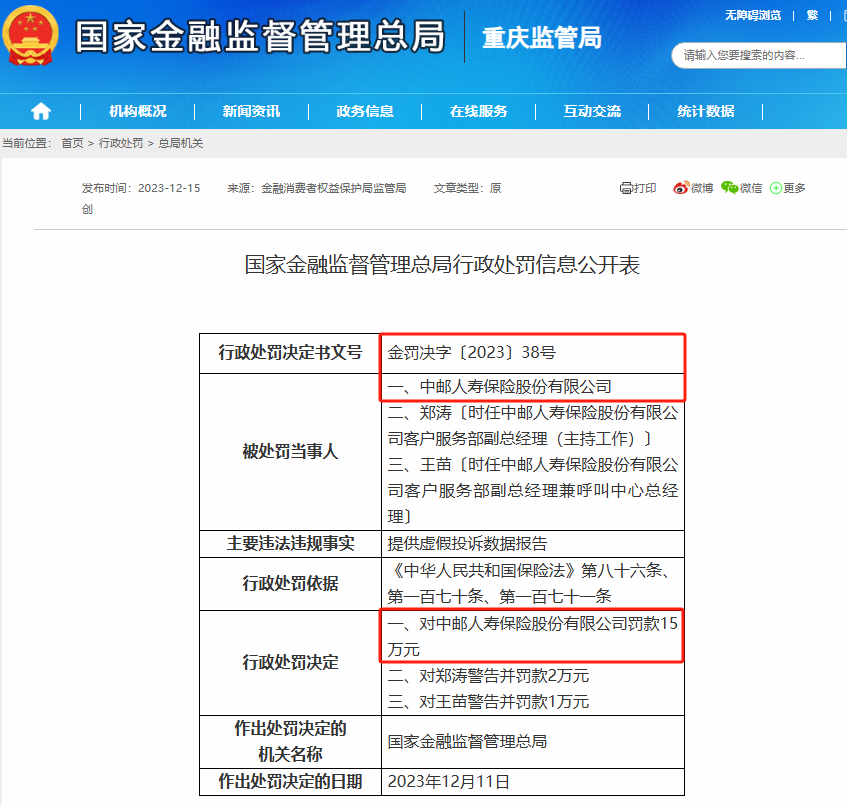Click 总局机关 in the breadcrumb

(180, 143)
